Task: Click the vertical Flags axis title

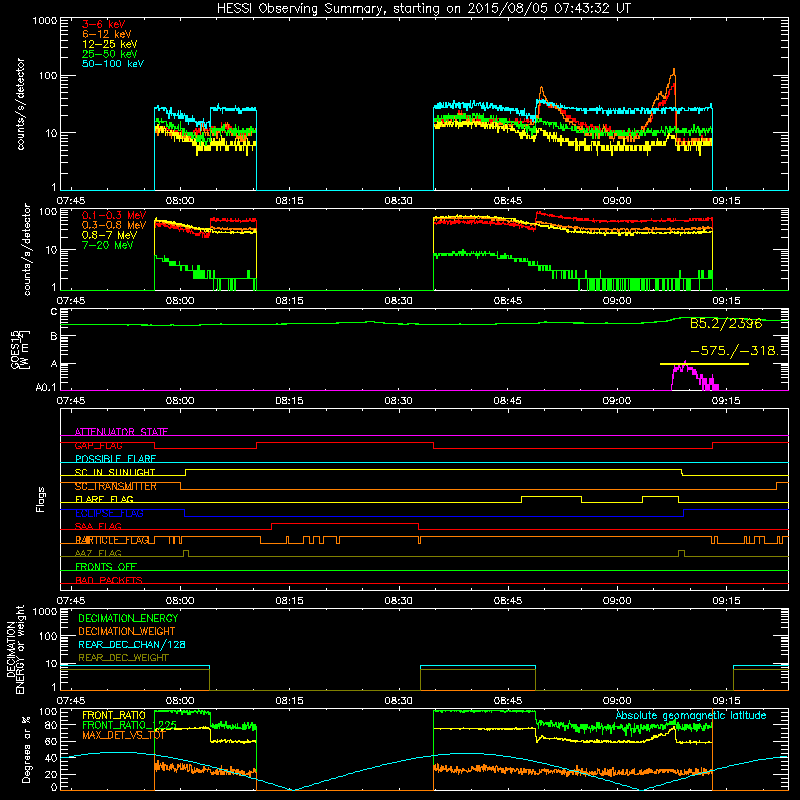Action: click(x=41, y=499)
